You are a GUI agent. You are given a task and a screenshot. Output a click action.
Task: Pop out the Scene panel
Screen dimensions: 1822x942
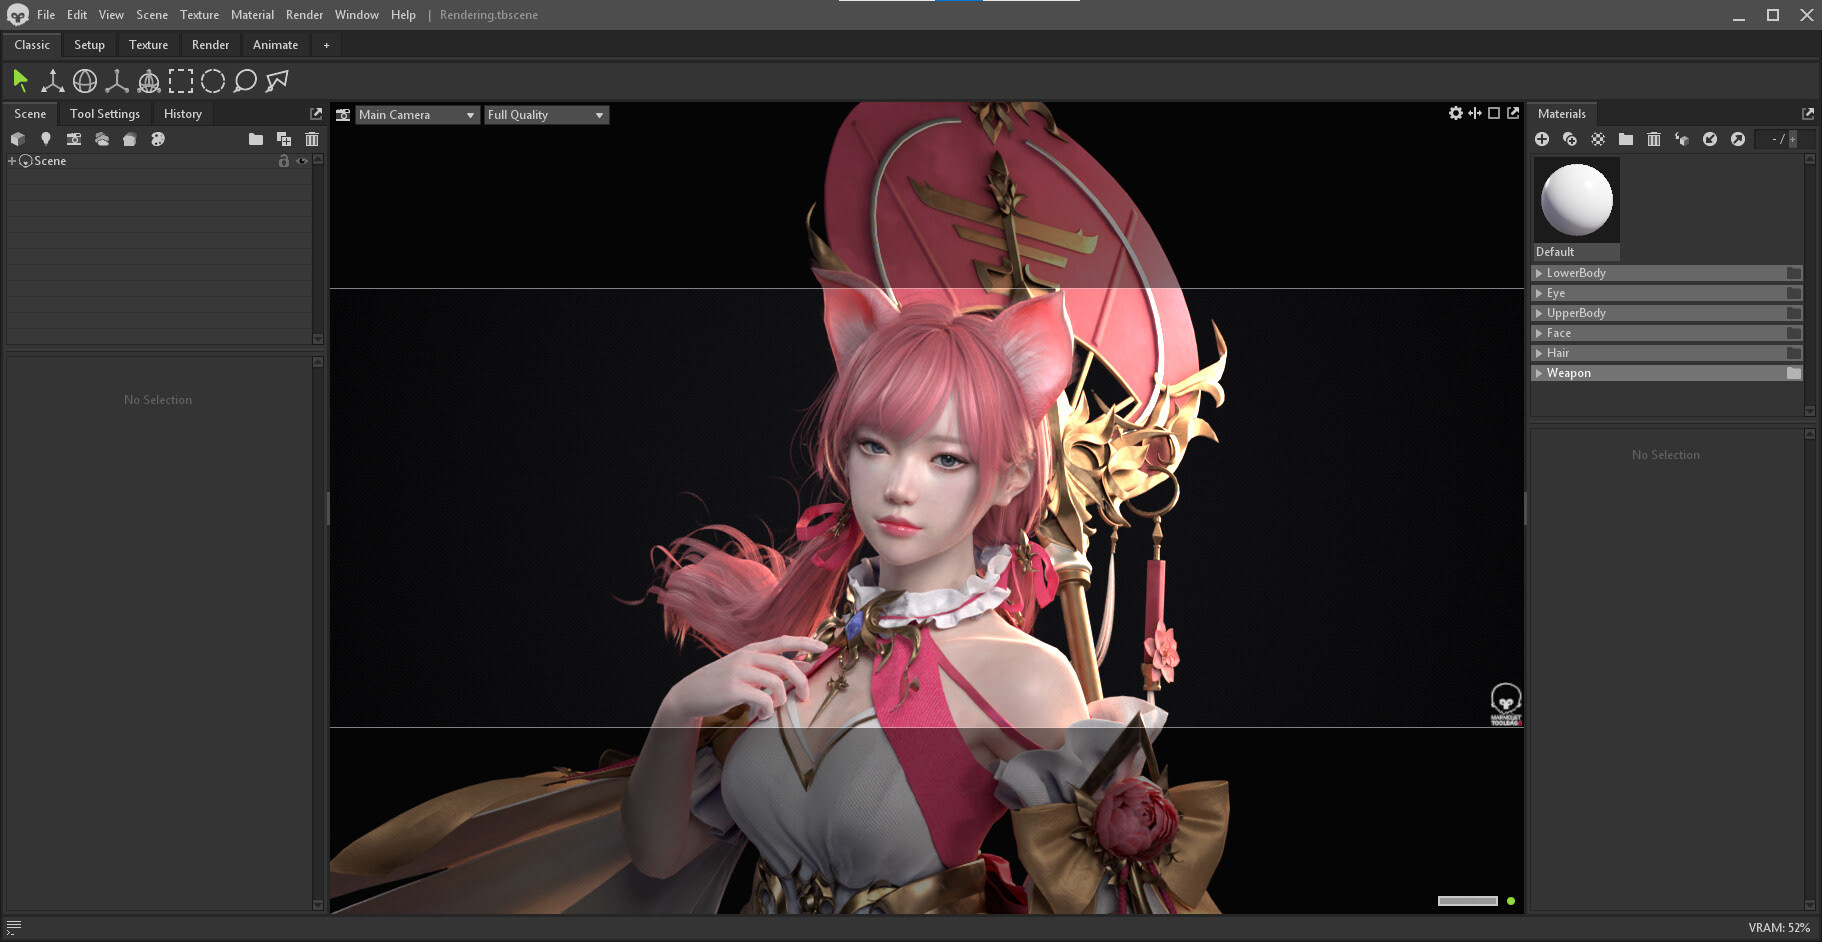click(316, 114)
